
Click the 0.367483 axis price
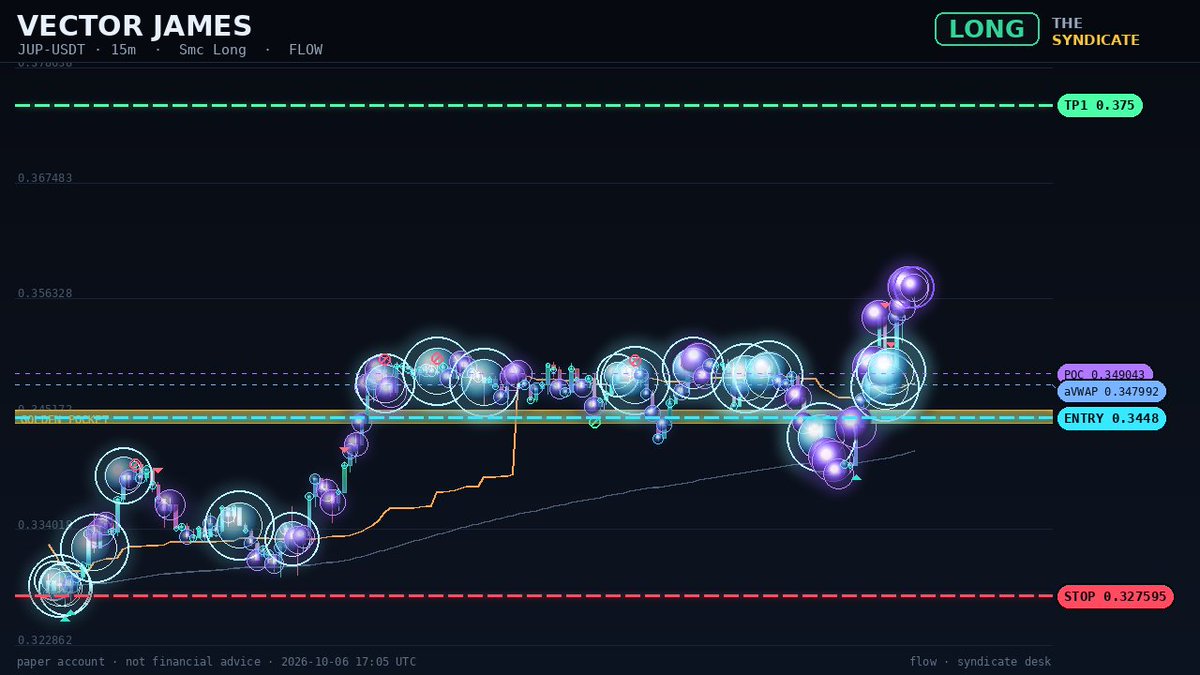click(x=45, y=178)
